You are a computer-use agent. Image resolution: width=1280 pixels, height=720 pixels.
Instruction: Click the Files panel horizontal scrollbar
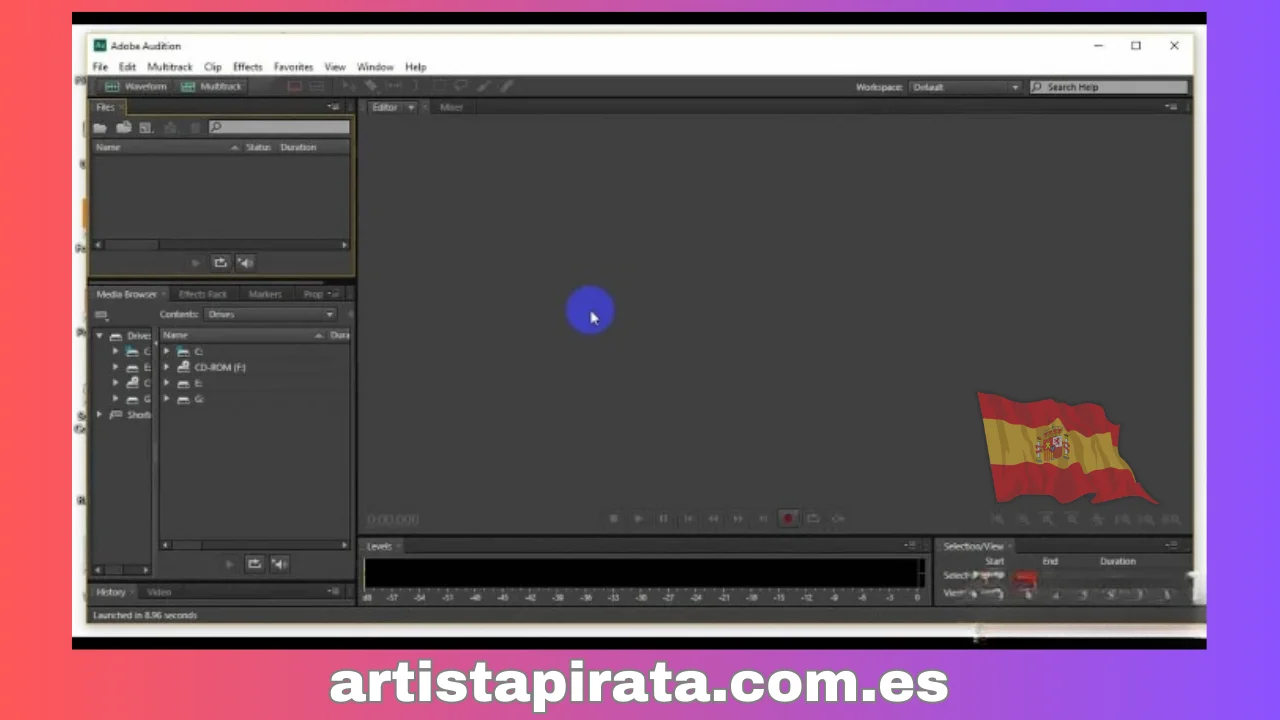click(x=220, y=245)
